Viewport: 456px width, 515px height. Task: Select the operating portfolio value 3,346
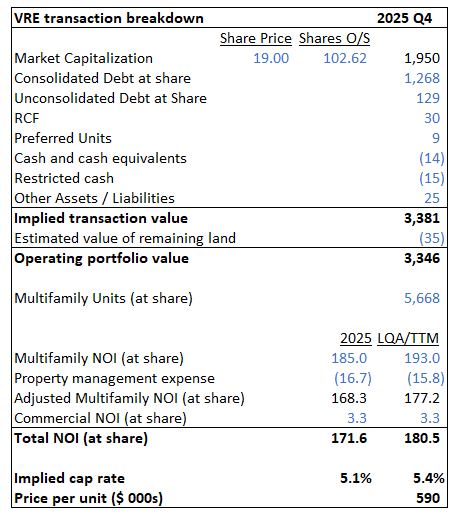[422, 258]
